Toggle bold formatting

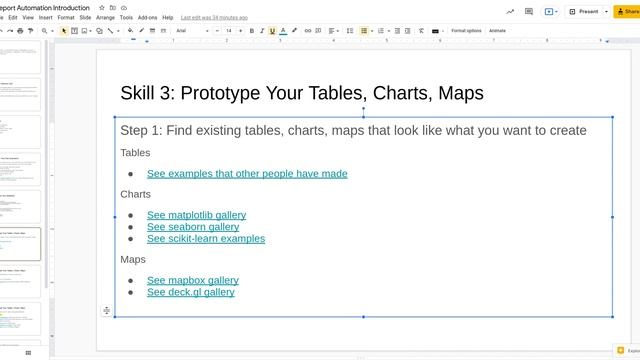252,31
